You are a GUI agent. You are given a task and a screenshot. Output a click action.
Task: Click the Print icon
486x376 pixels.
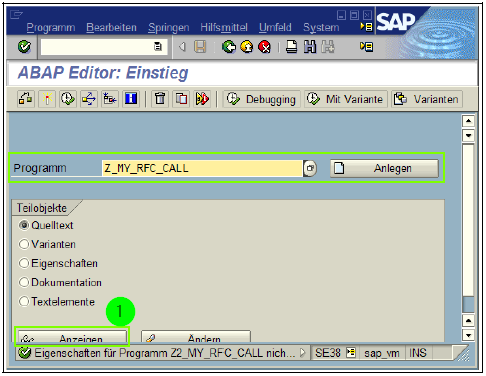click(x=291, y=47)
